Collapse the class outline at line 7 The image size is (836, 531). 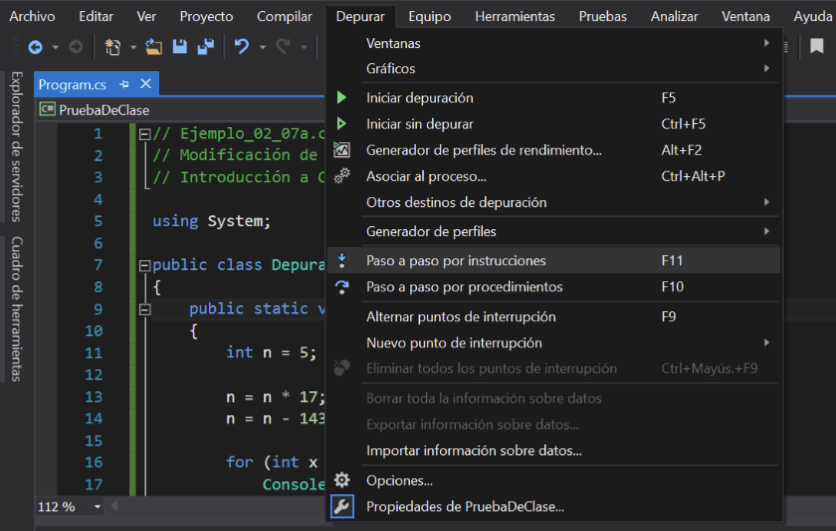click(x=144, y=265)
